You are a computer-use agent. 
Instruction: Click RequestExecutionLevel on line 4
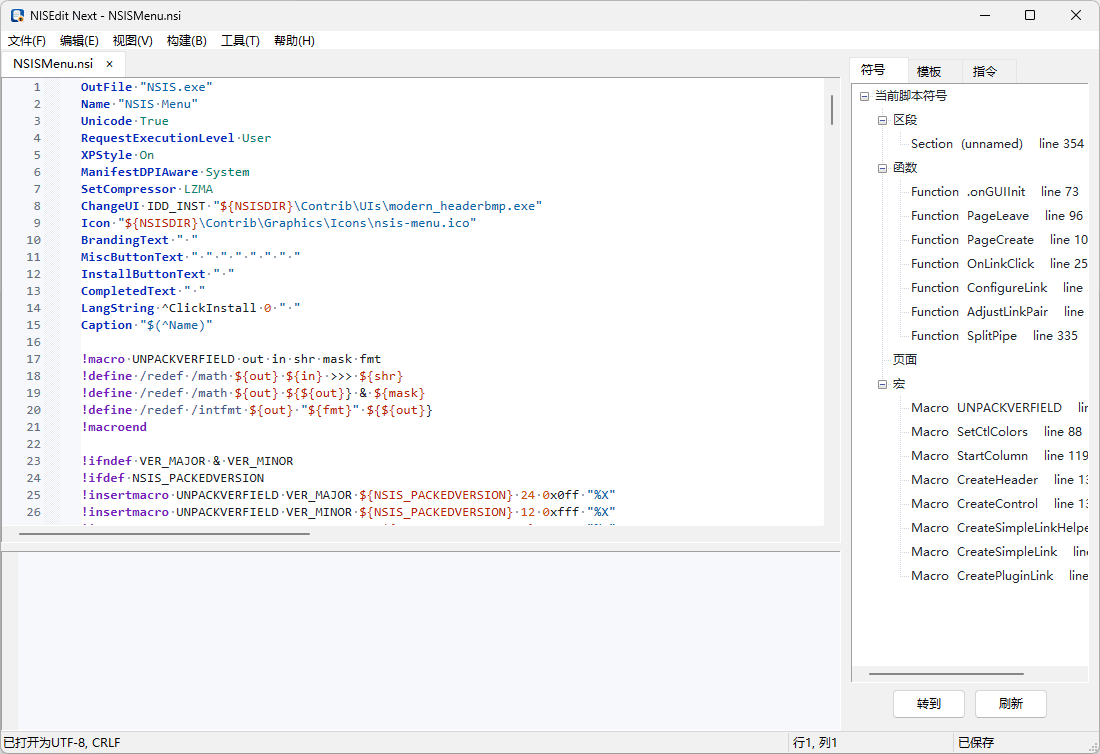tap(157, 138)
